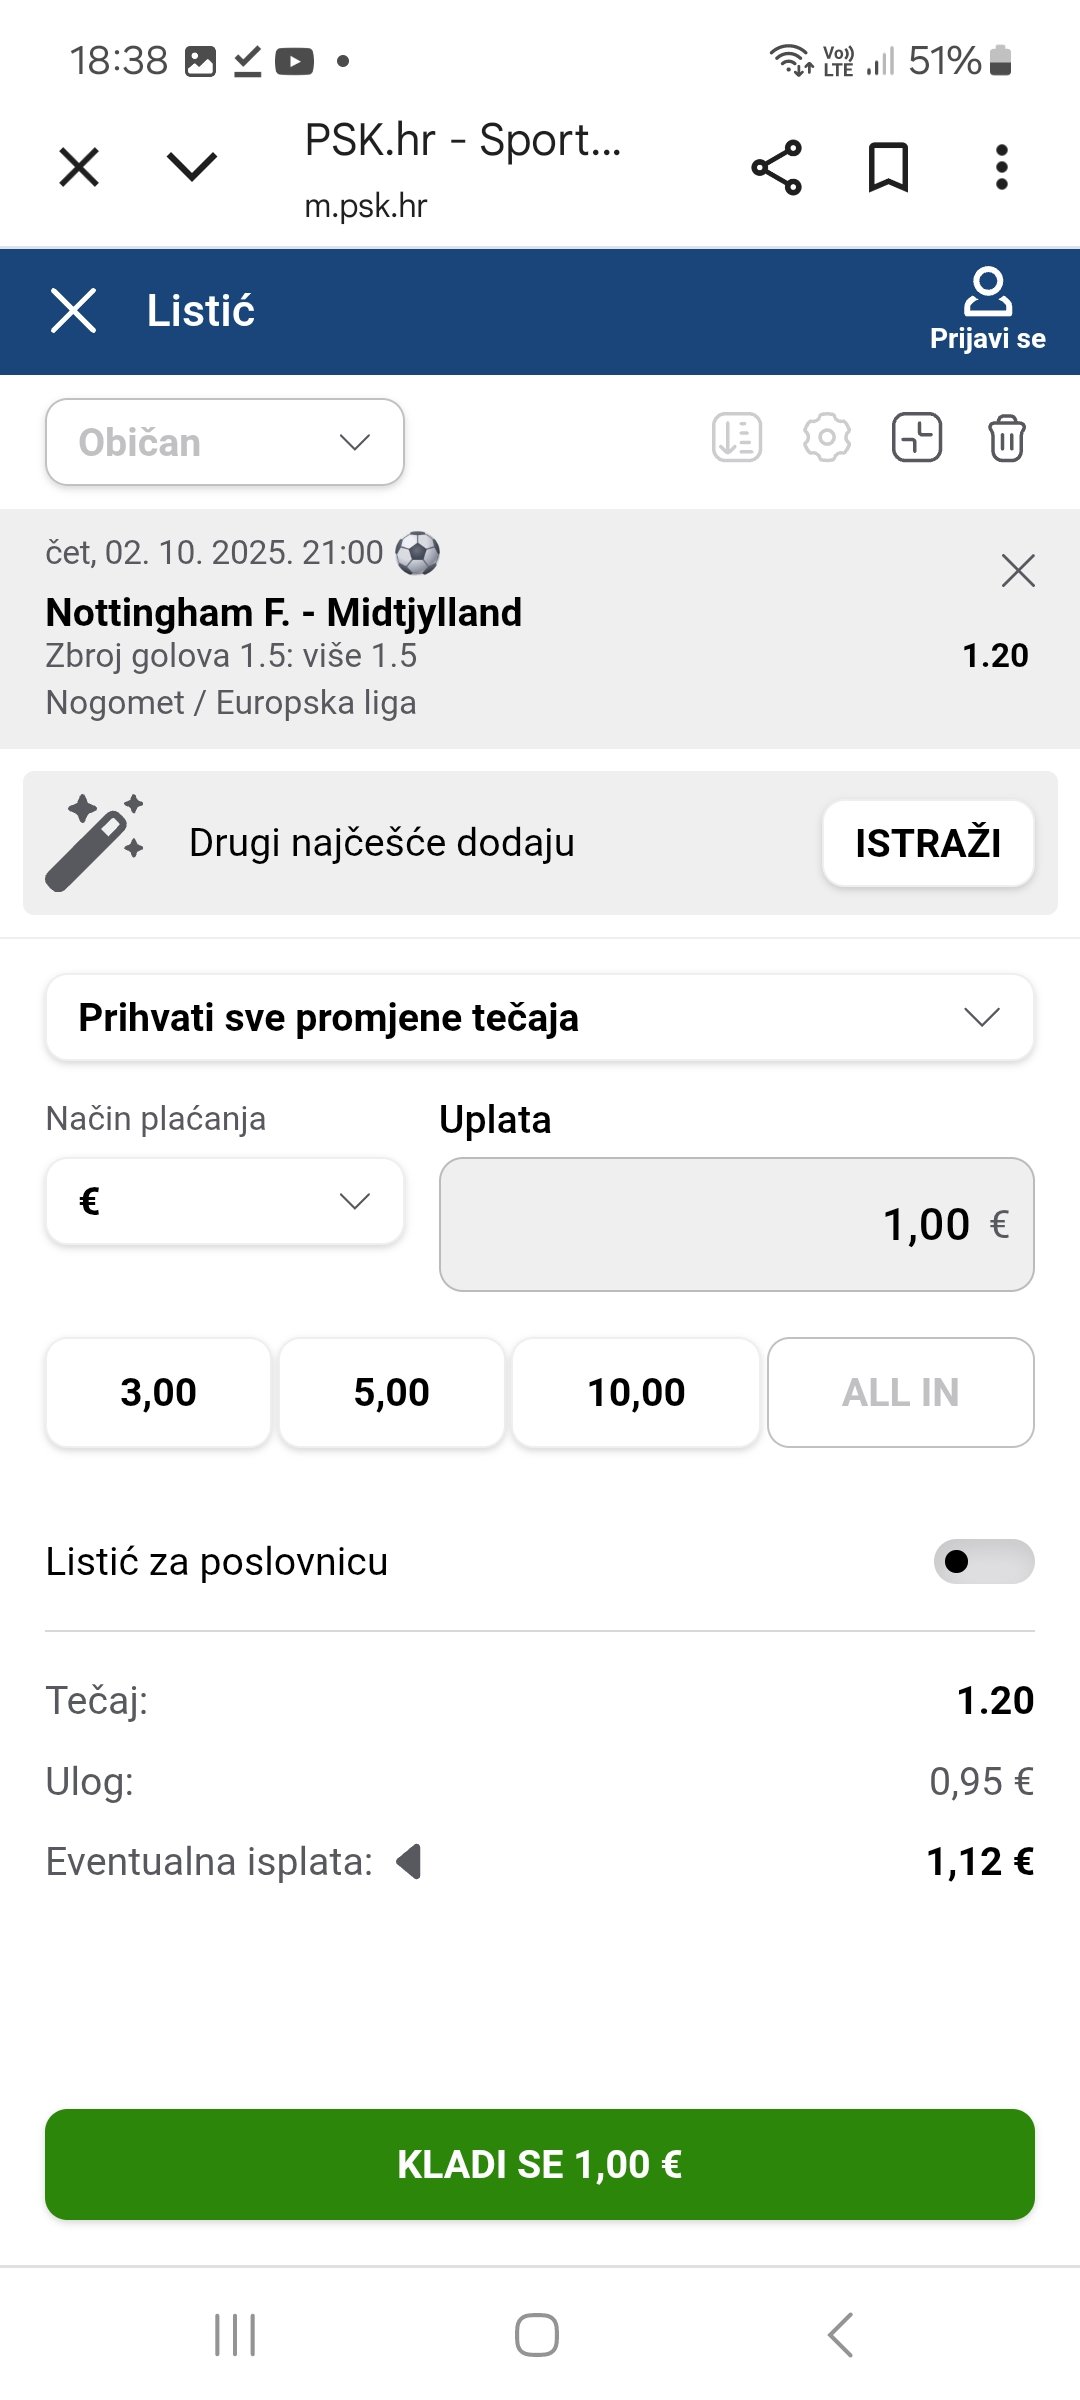The height and width of the screenshot is (2400, 1080).
Task: Choose the 10,00 quick stake
Action: 636,1392
